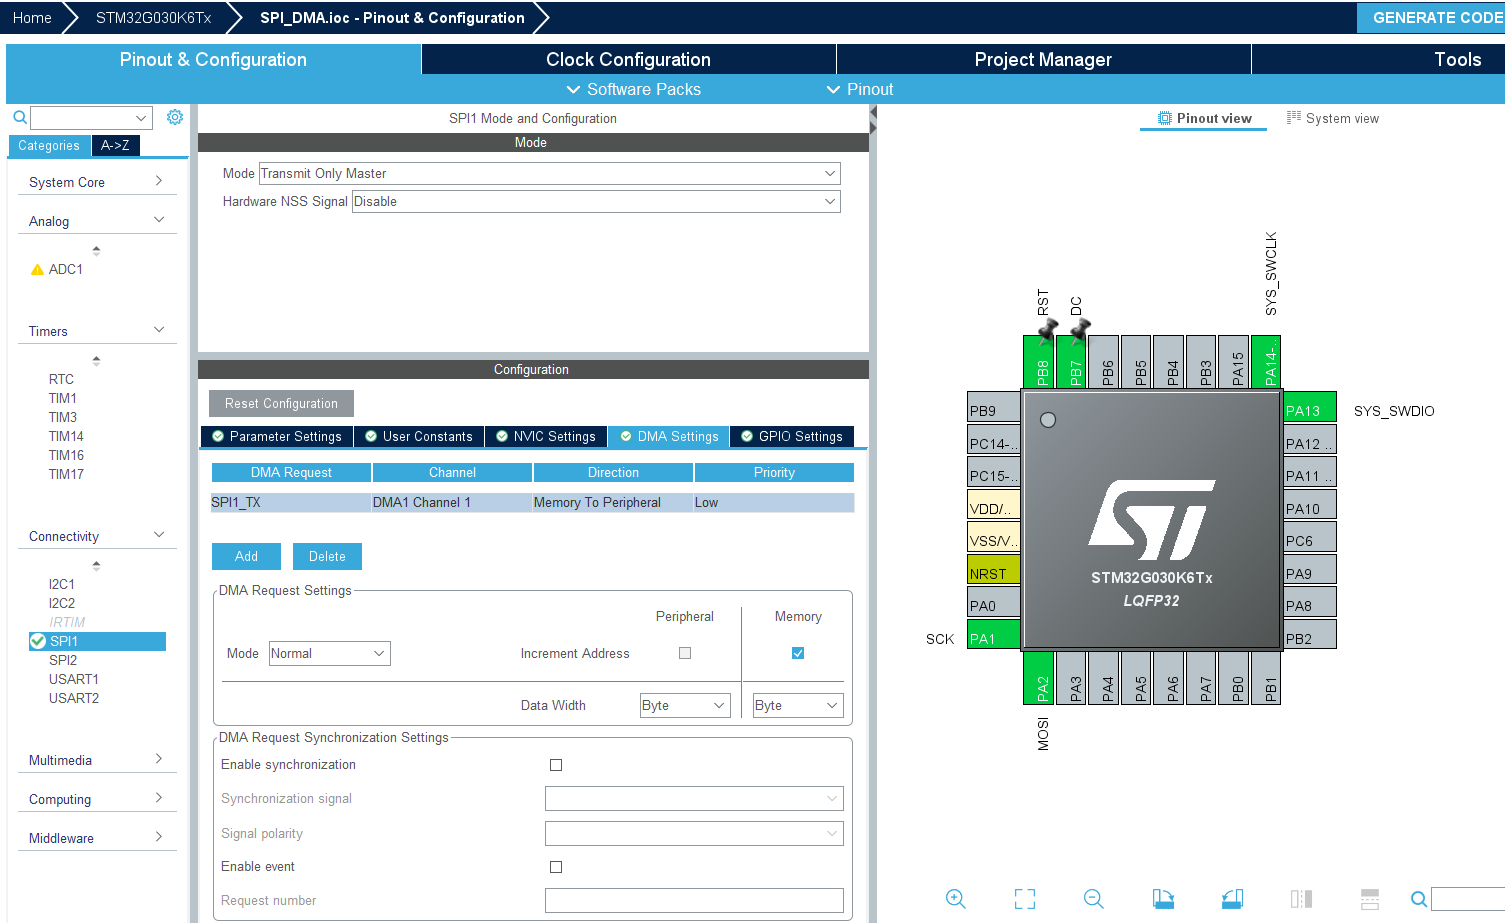
Task: Zoom out of the chip diagram
Action: point(1094,899)
